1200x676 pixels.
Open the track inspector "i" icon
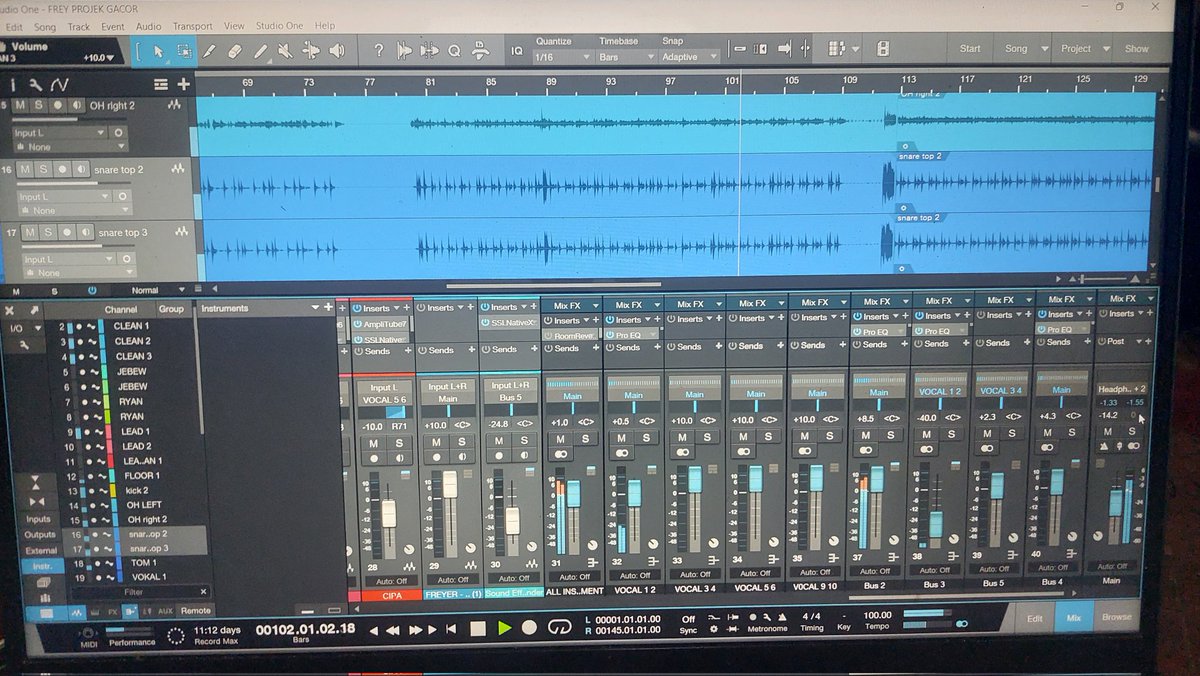[x=15, y=84]
